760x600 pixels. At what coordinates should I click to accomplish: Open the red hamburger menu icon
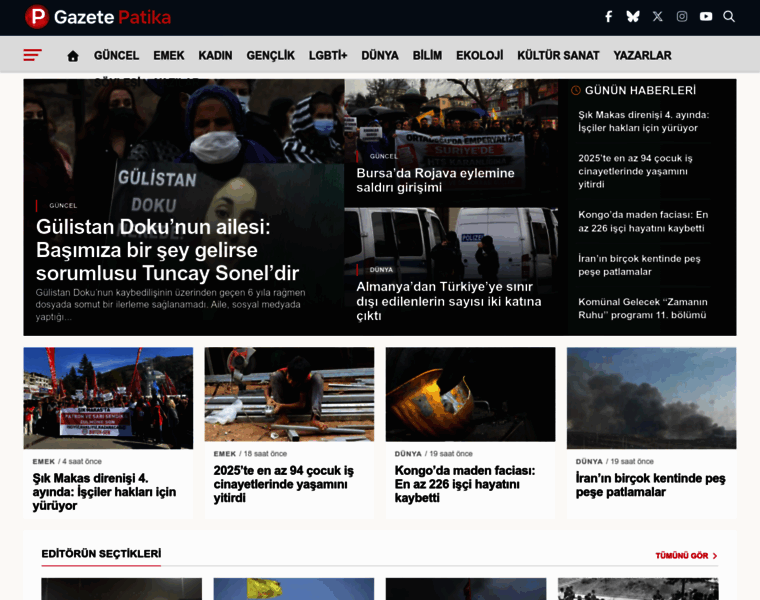click(x=32, y=55)
